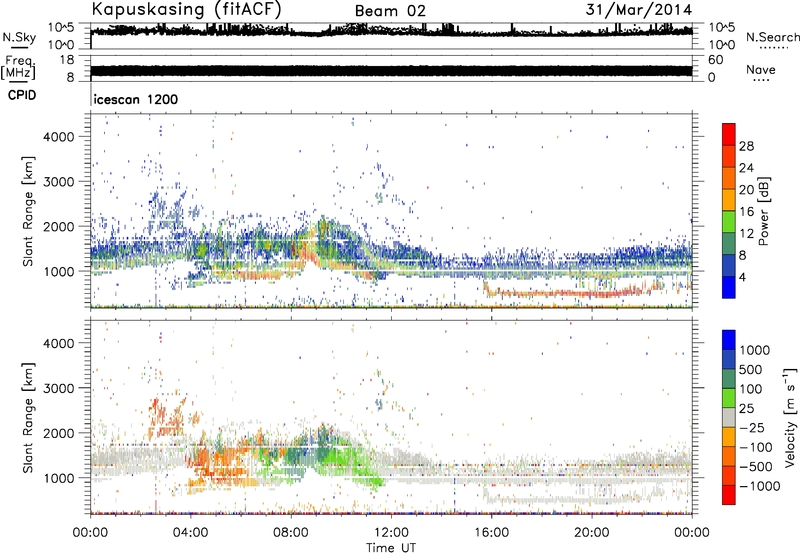Click the "25" label on velocity color bar

(x=747, y=408)
